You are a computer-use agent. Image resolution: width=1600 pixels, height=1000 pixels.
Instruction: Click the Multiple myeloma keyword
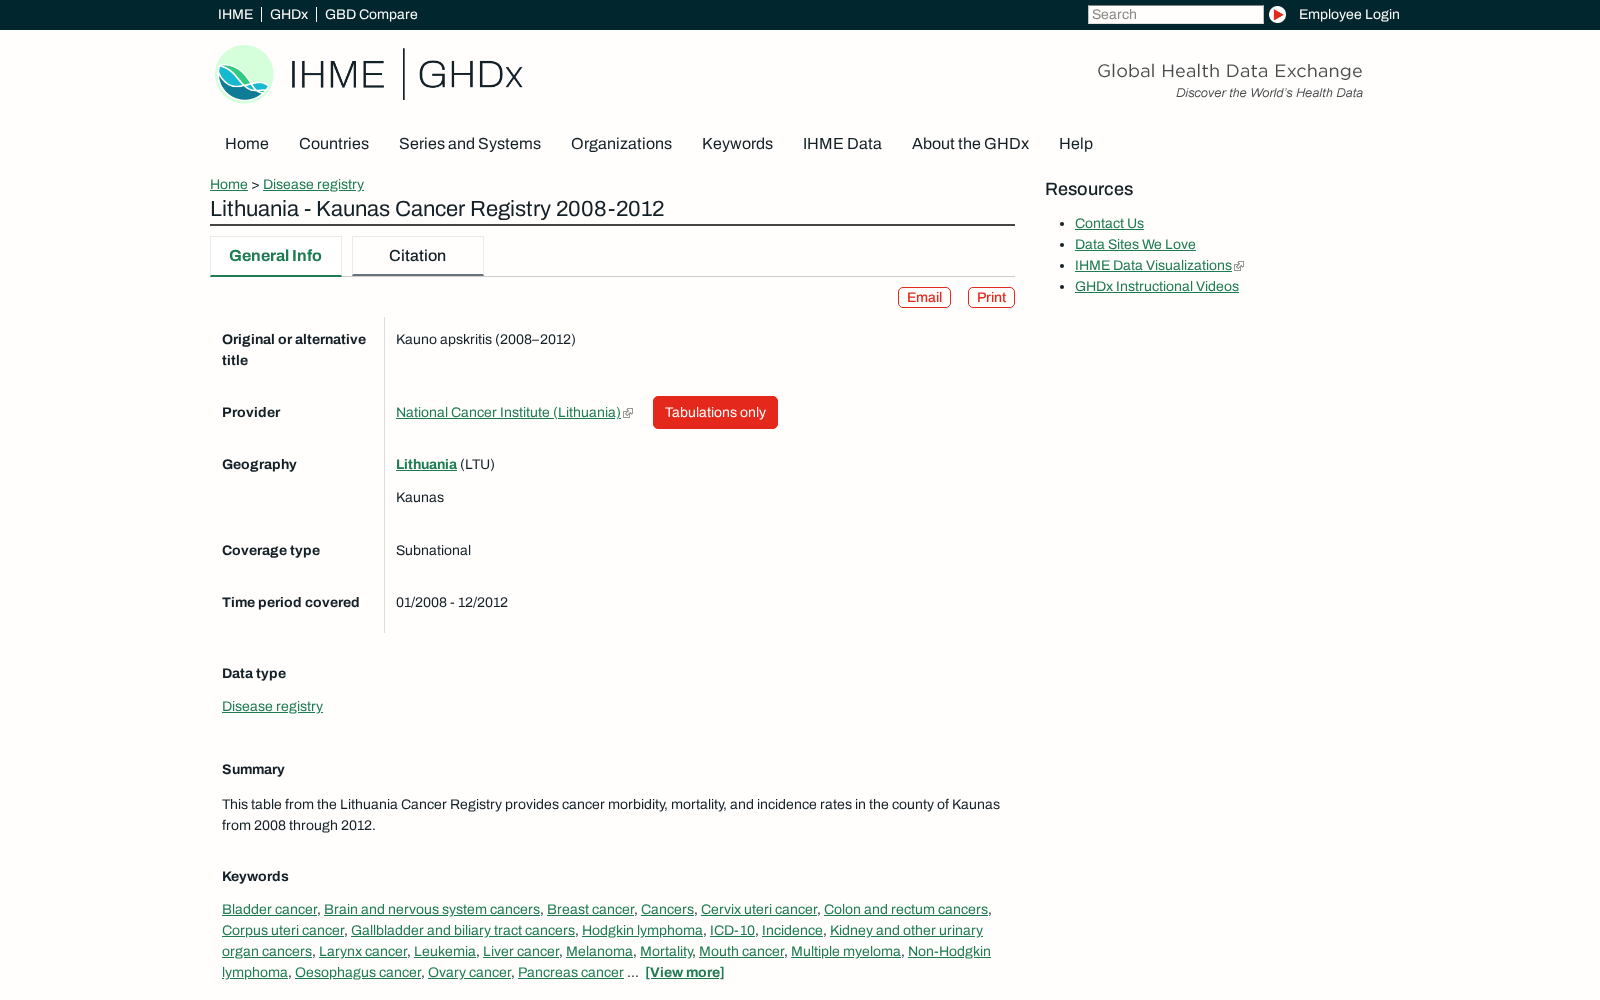tap(846, 951)
